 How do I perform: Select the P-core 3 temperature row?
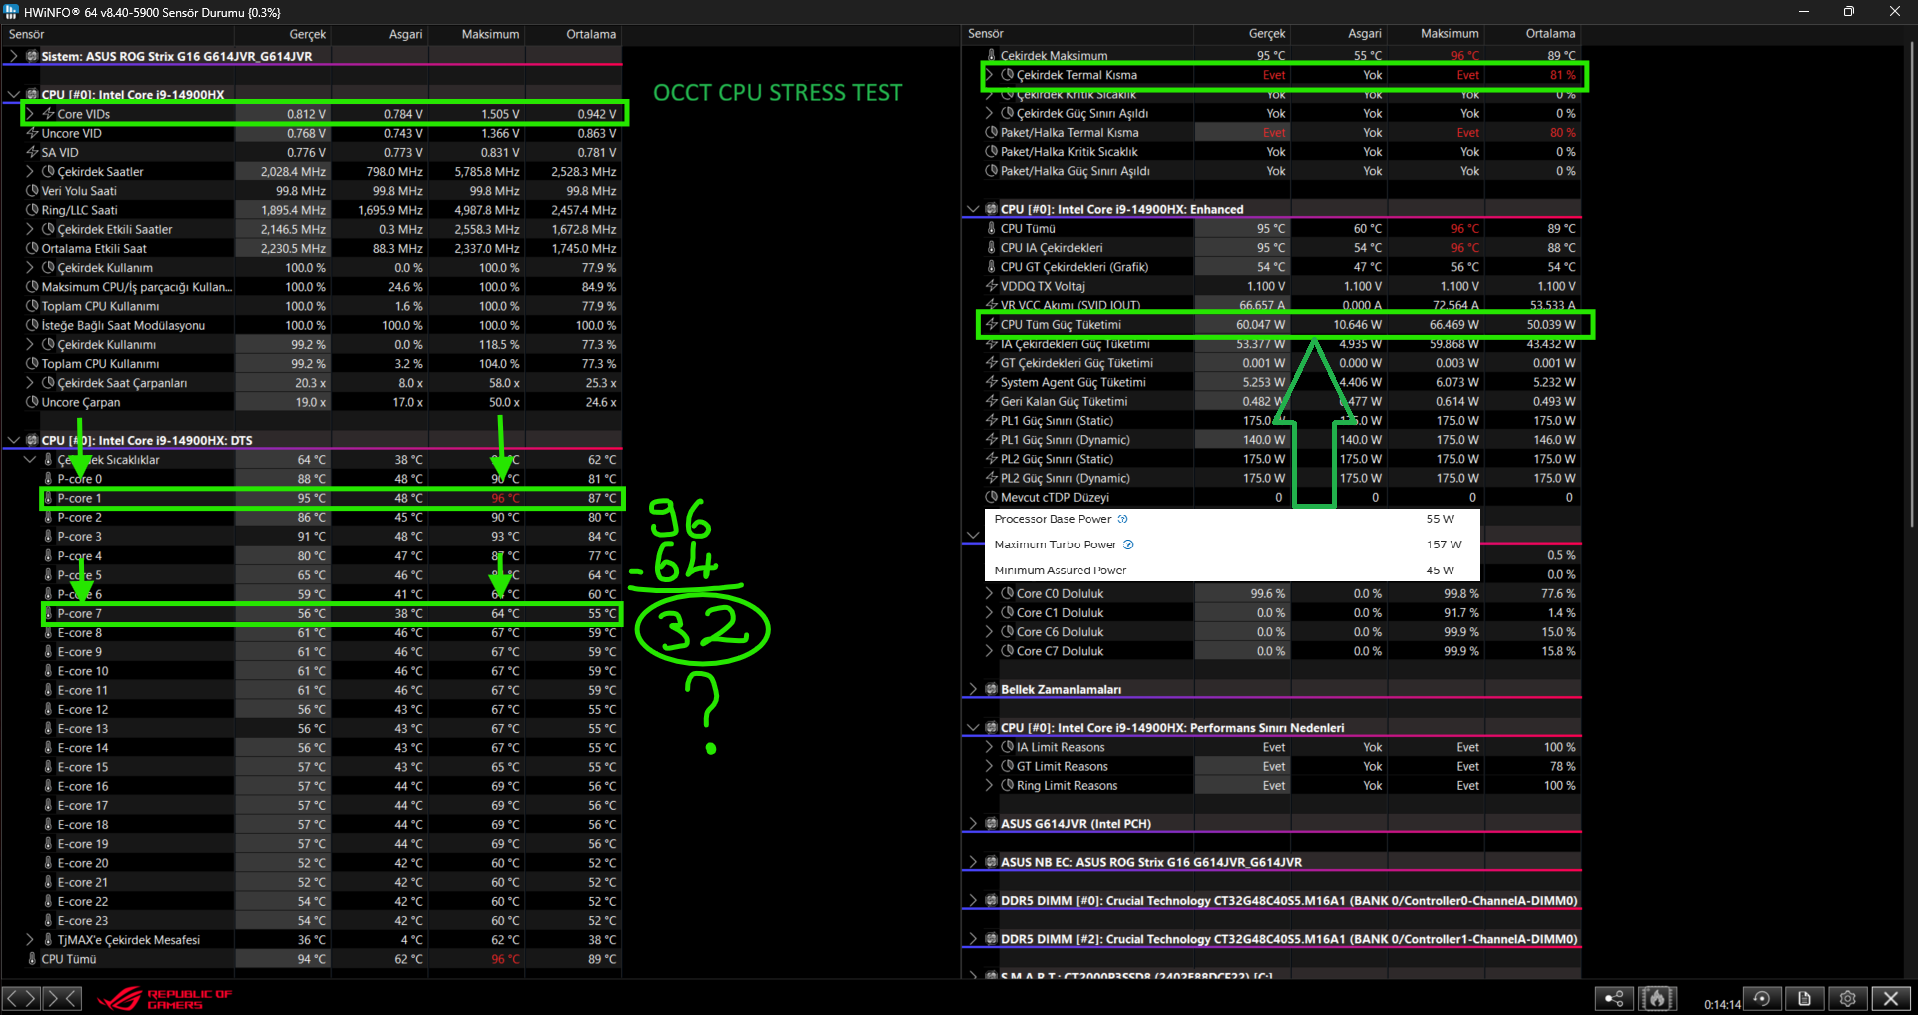click(311, 537)
